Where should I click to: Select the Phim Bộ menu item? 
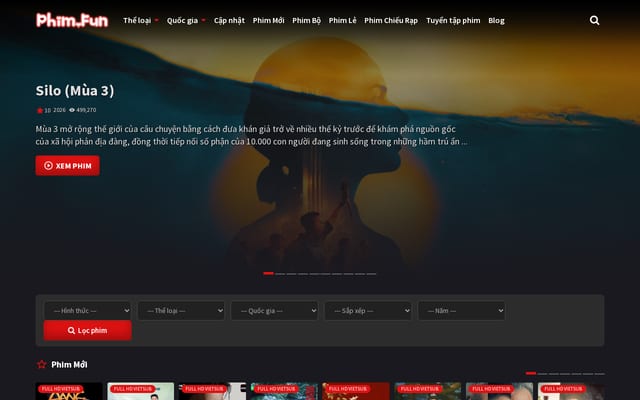[306, 20]
